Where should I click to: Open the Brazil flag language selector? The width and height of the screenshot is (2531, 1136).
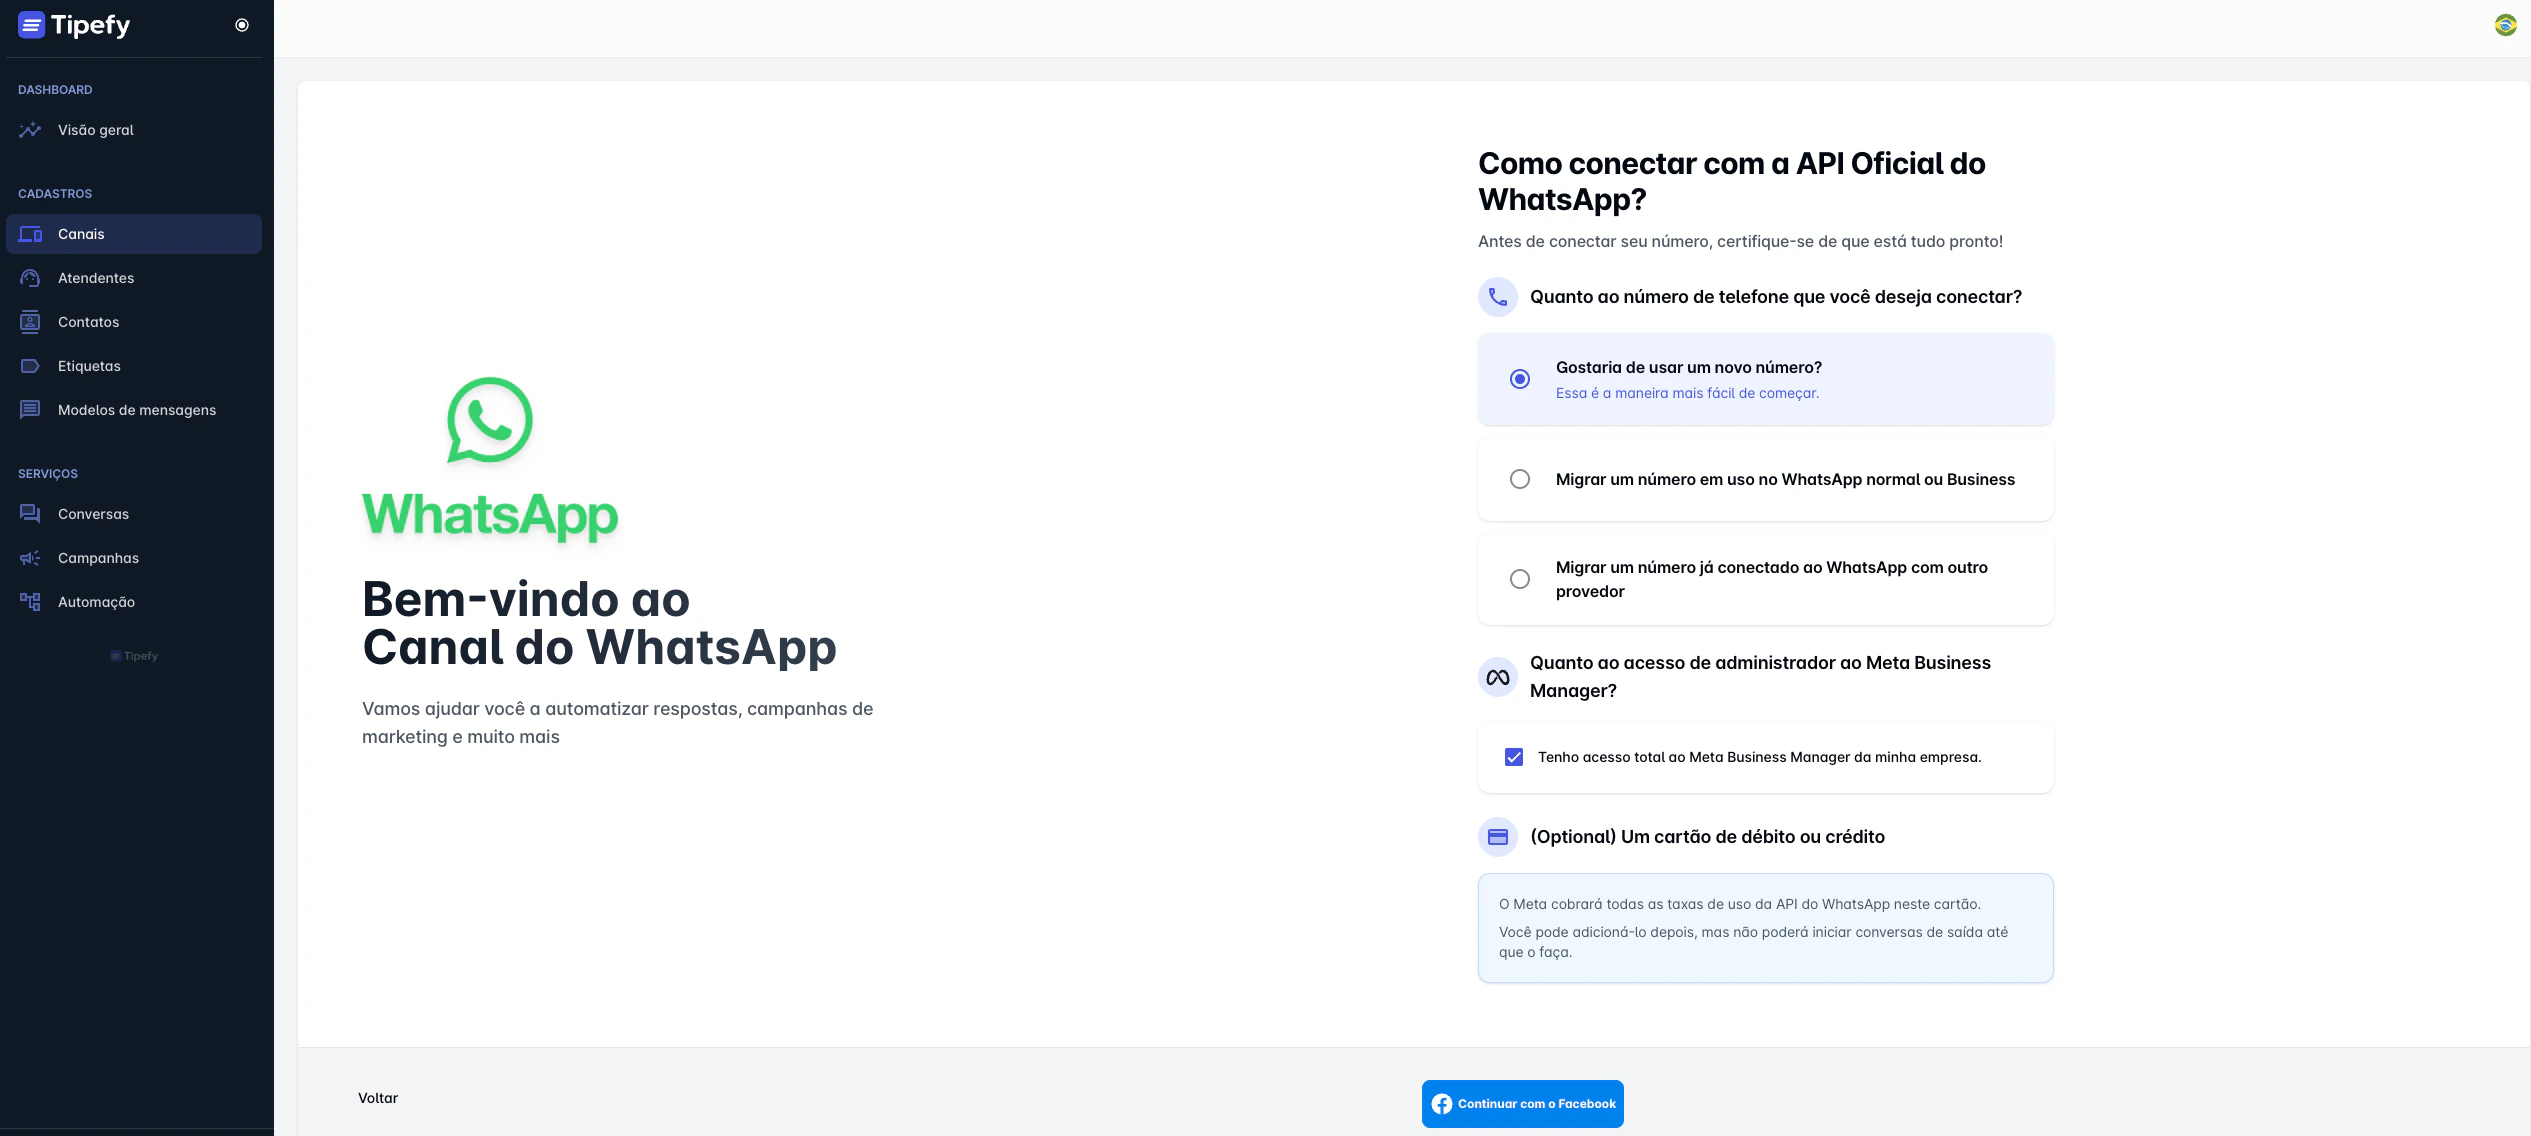2505,25
